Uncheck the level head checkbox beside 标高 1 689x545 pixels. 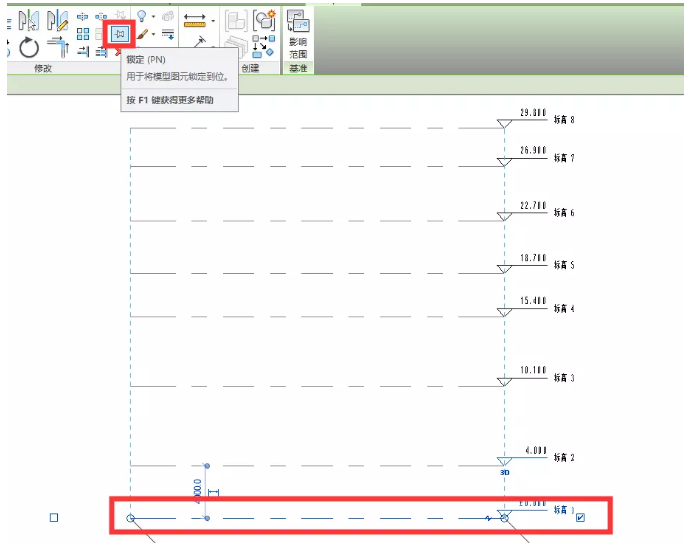[x=580, y=517]
